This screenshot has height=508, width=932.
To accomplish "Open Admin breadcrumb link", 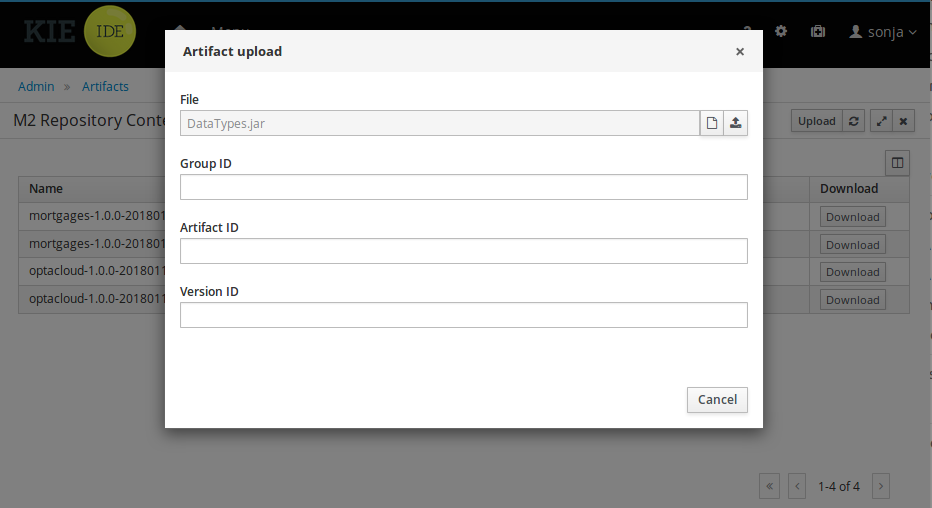I will click(x=36, y=87).
